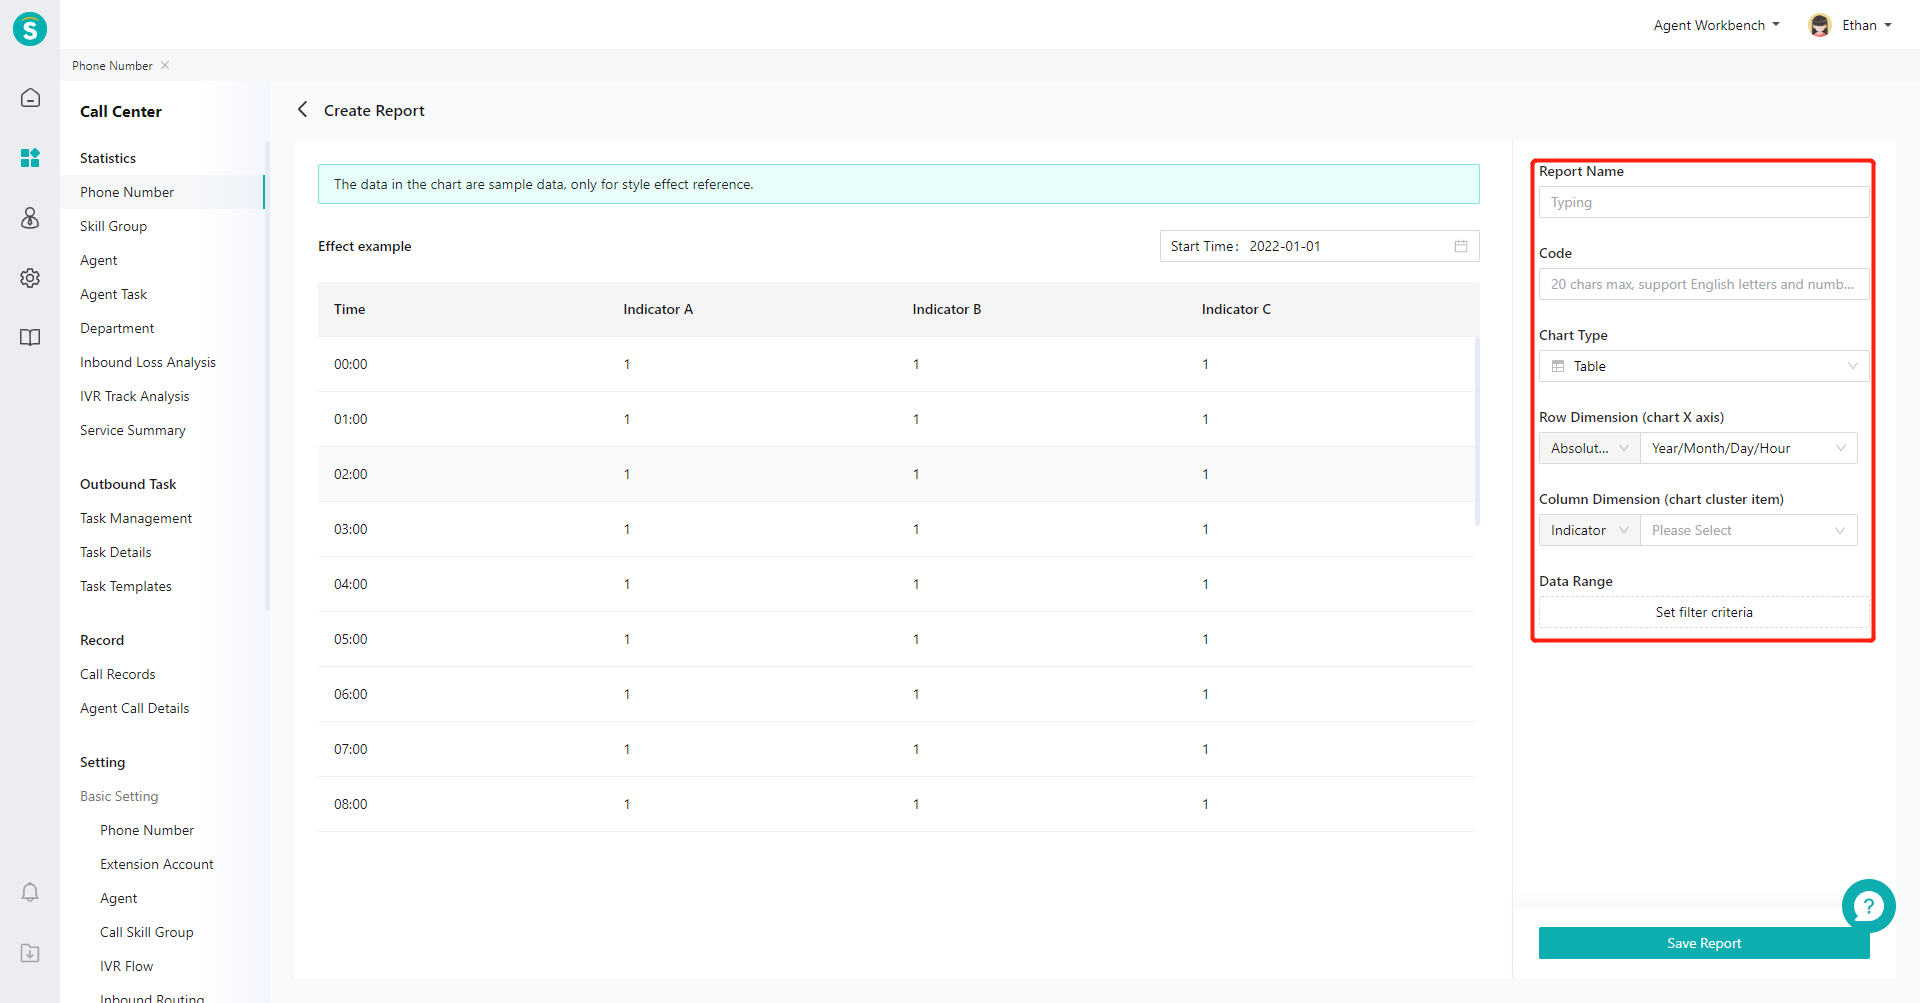Click the Indicator C column header
This screenshot has width=1920, height=1003.
pos(1236,309)
